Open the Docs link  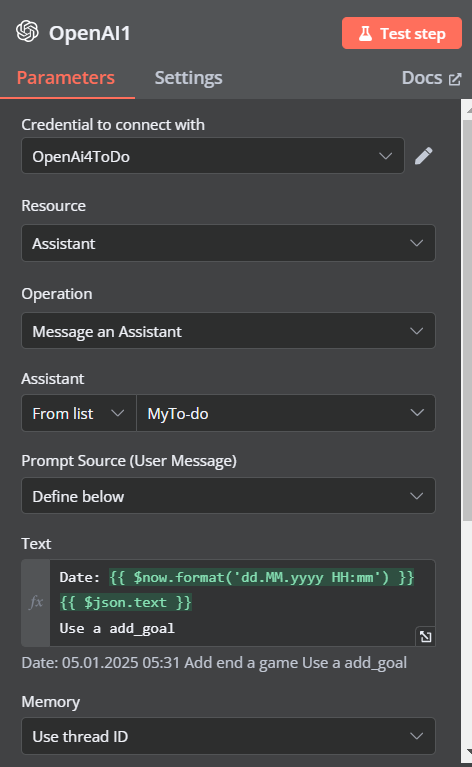pos(431,78)
